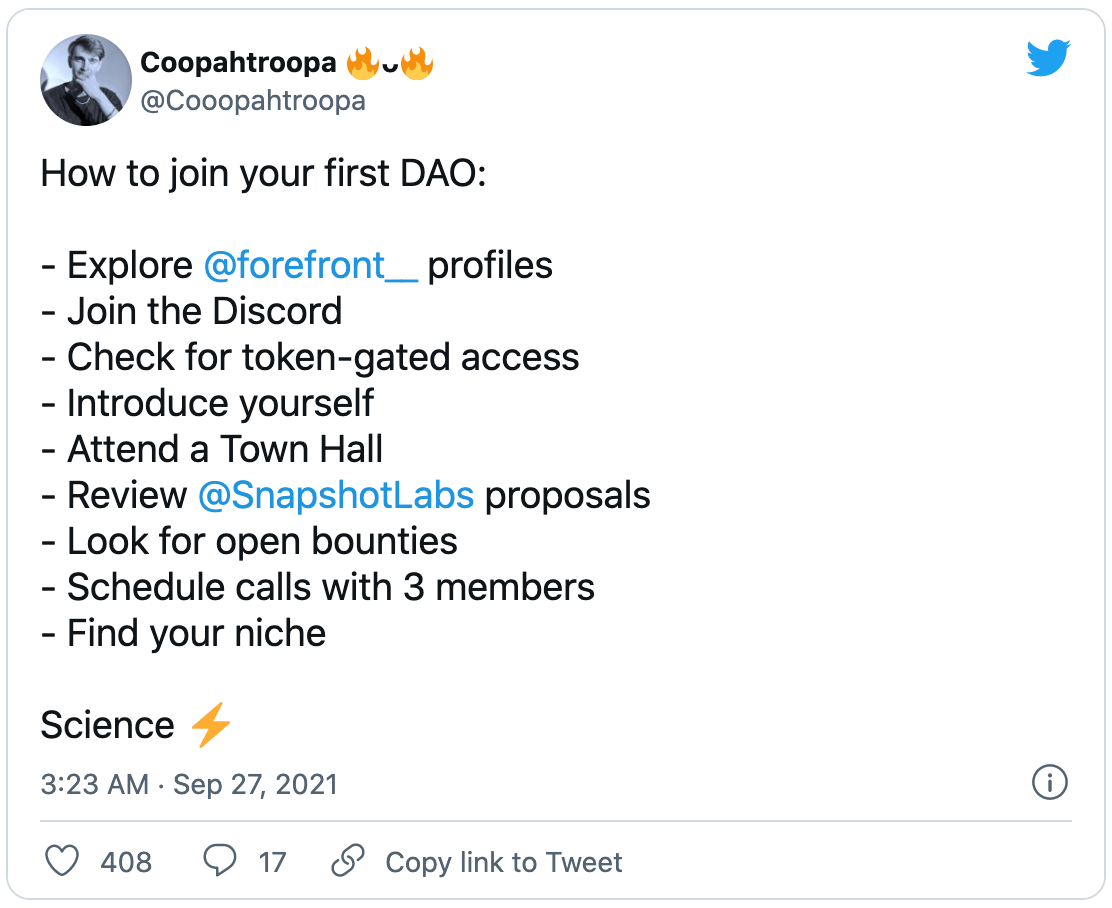Screen dimensions: 1112x908
Task: Click the chain link icon
Action: pos(347,861)
